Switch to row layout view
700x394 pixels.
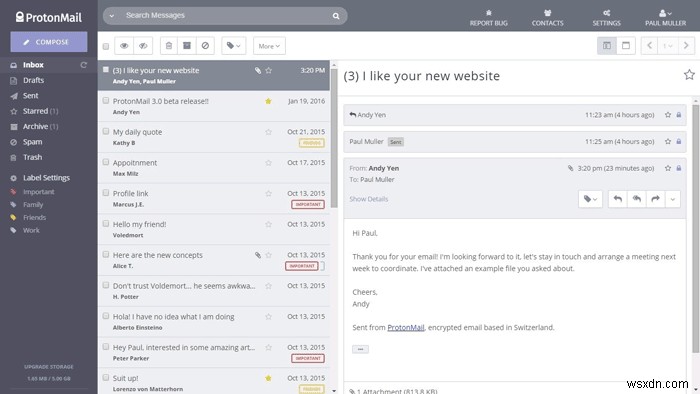point(626,46)
